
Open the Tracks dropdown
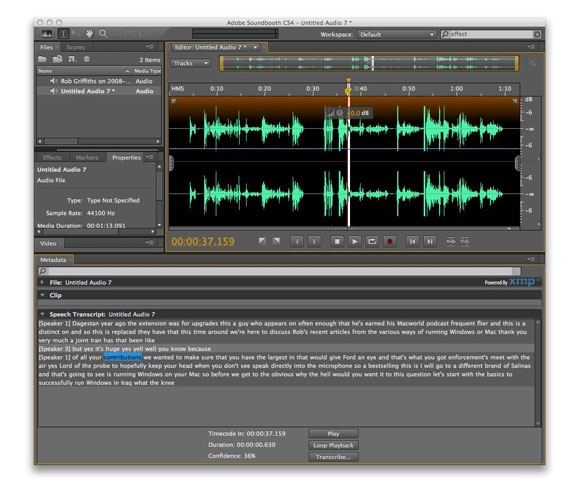tap(191, 63)
